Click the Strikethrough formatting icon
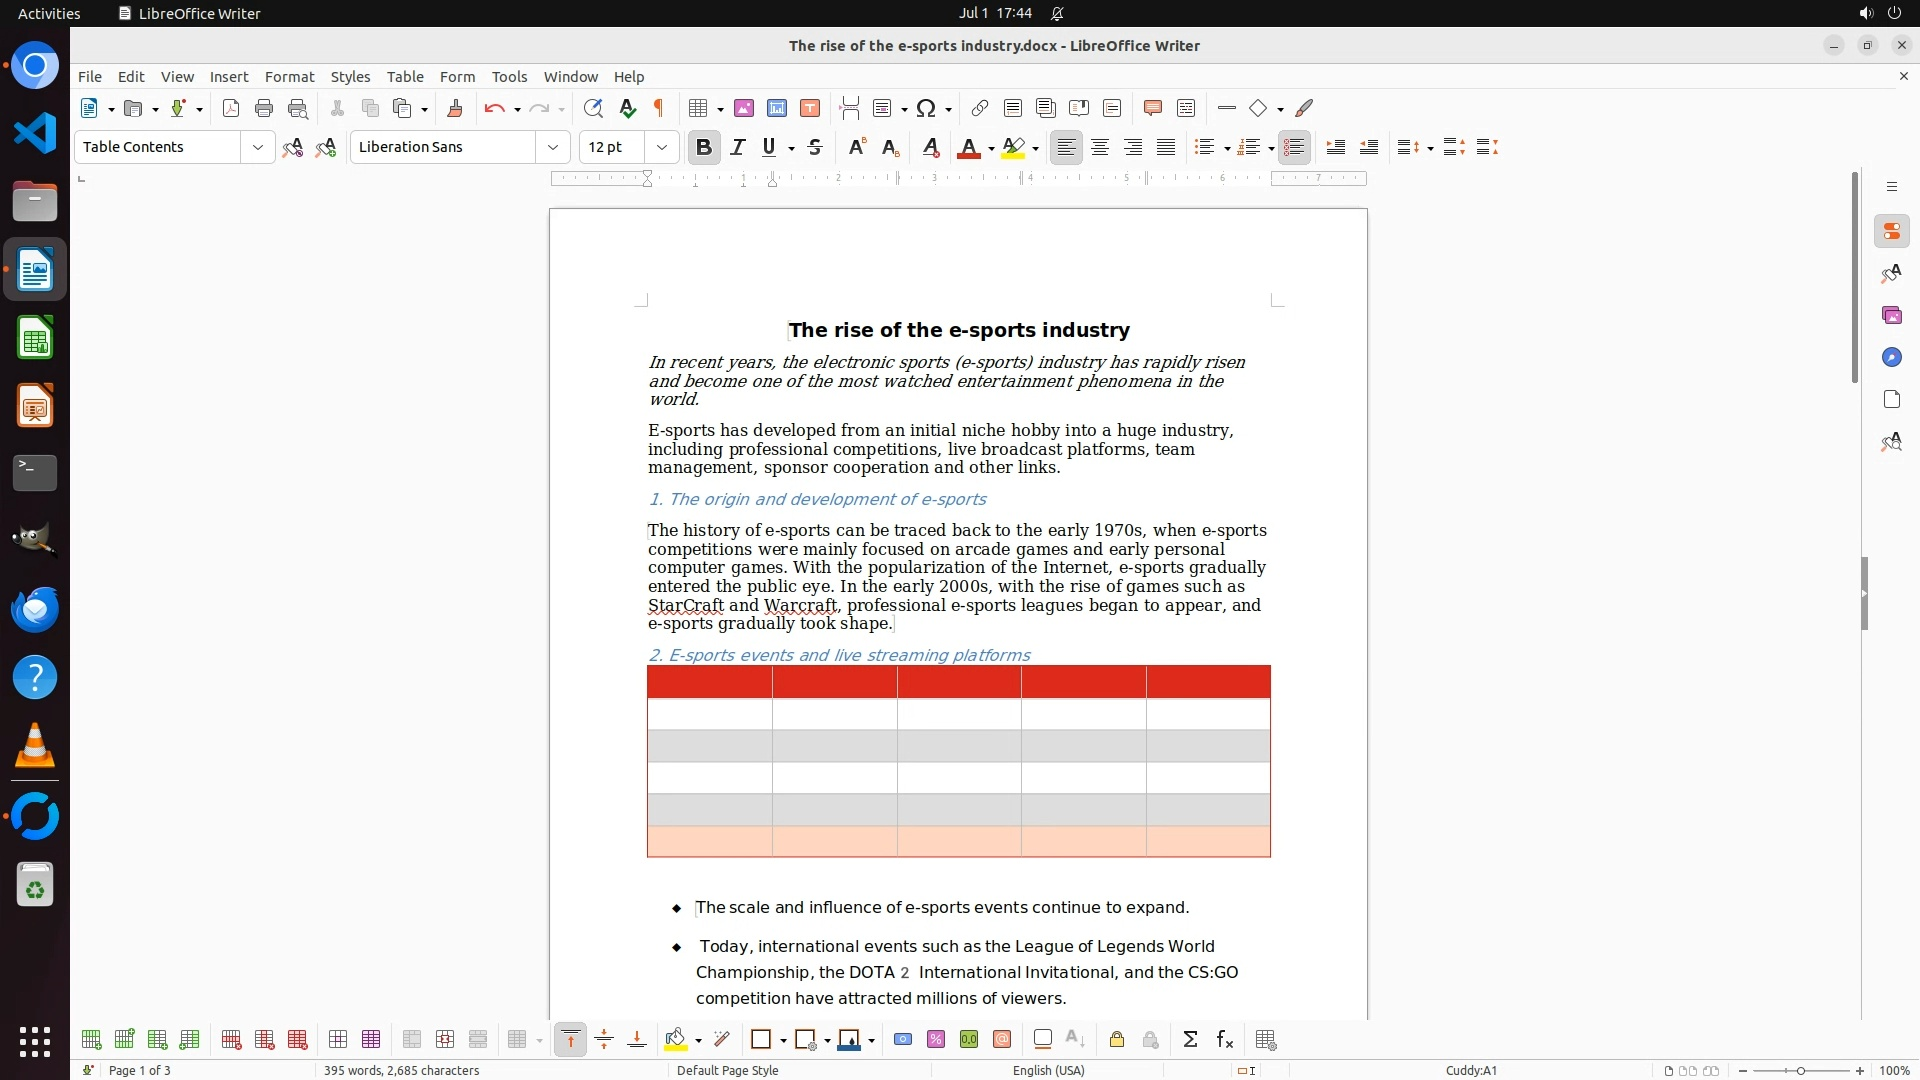This screenshot has height=1080, width=1920. 815,148
